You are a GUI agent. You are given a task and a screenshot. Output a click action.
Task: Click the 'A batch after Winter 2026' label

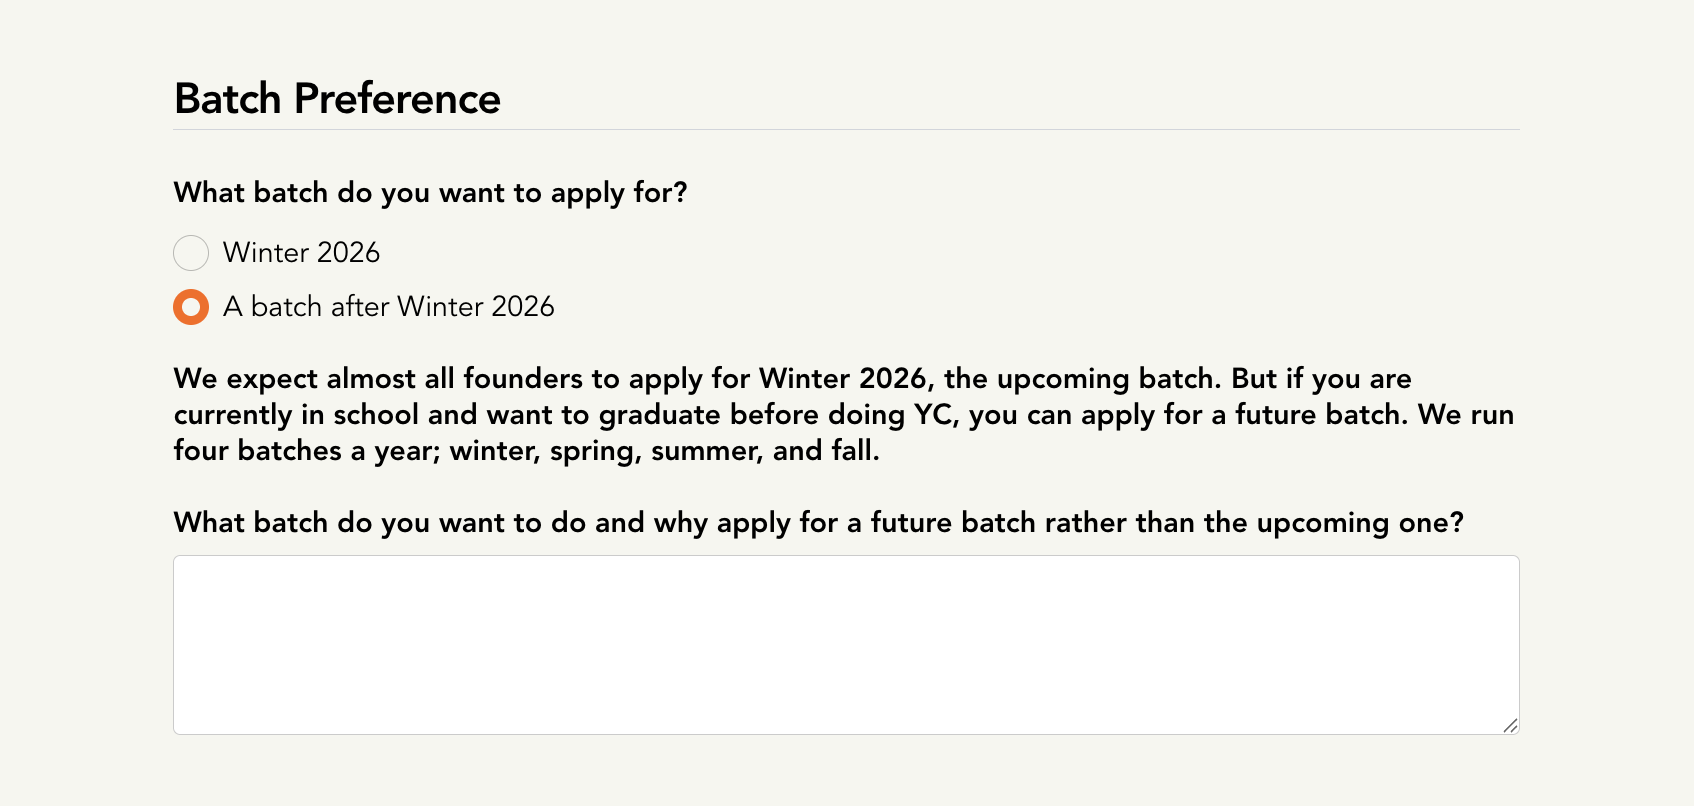389,307
